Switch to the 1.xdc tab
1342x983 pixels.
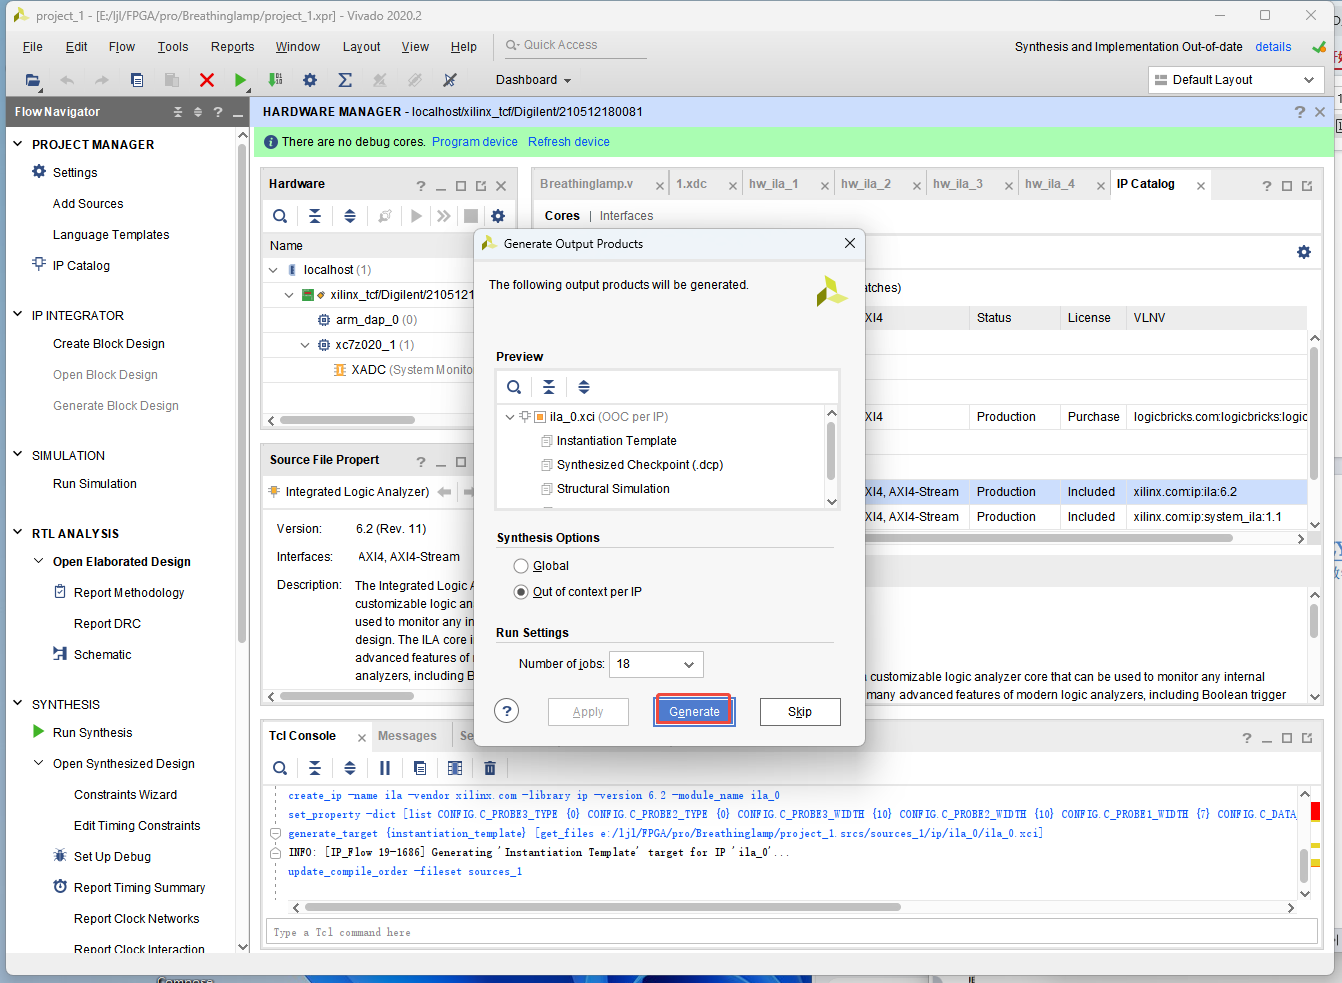[691, 184]
